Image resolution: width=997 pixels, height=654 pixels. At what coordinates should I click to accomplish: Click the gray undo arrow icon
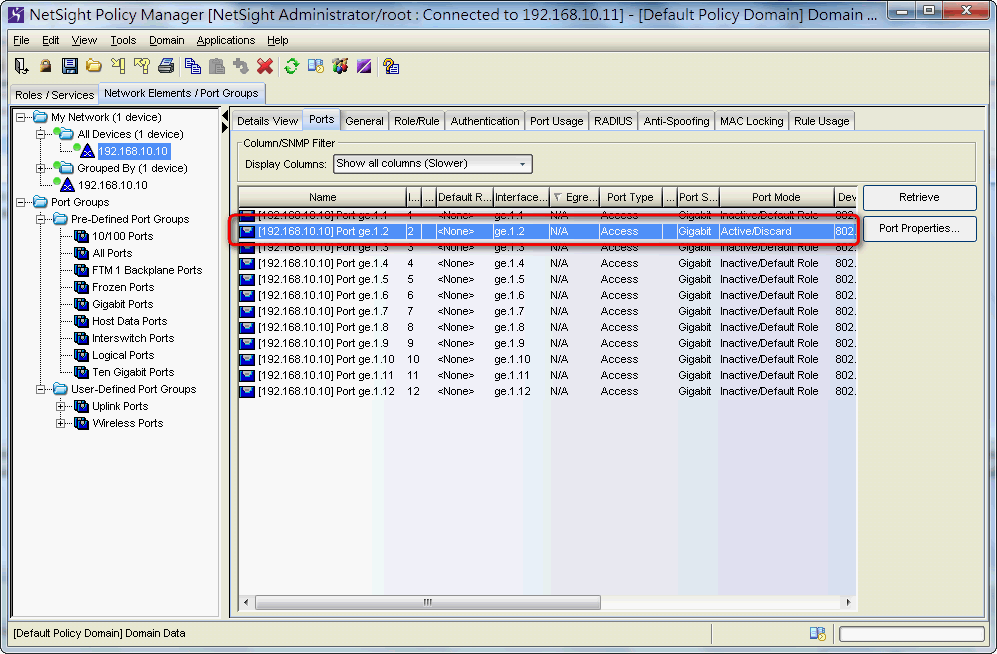point(241,65)
